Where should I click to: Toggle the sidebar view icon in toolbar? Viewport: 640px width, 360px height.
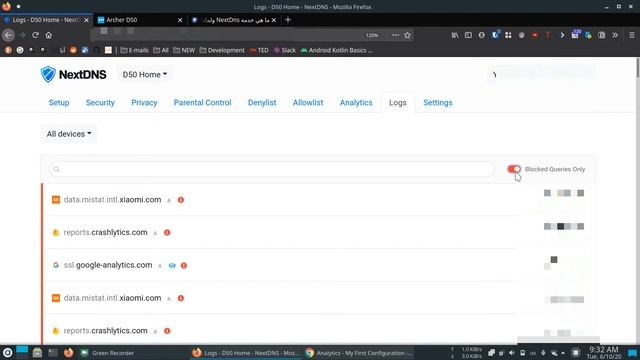(468, 35)
